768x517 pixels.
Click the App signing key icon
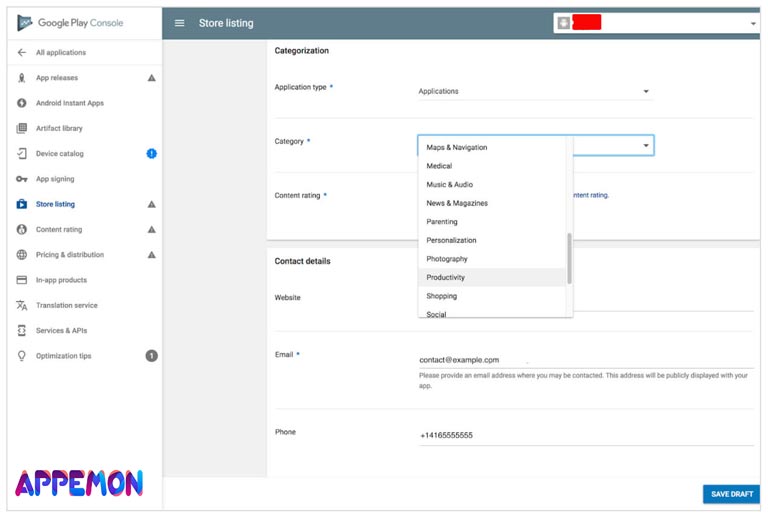pos(22,179)
